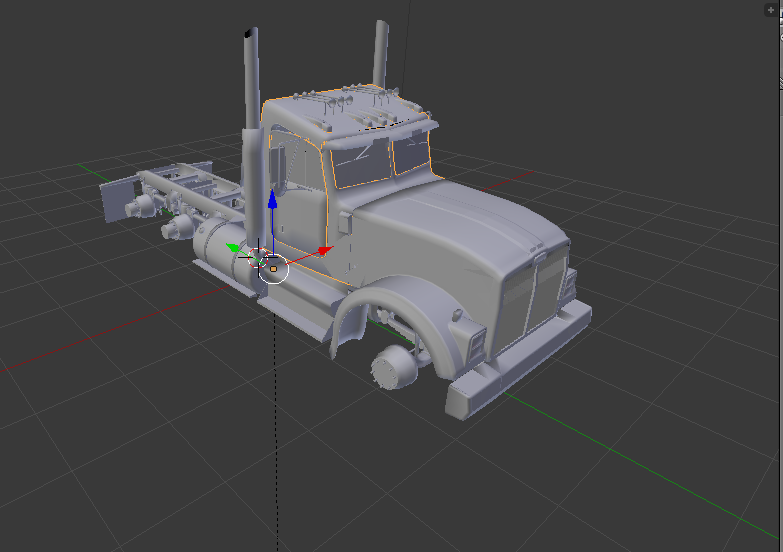Select the rear chassis mud flap panel
This screenshot has width=783, height=552.
coord(117,200)
